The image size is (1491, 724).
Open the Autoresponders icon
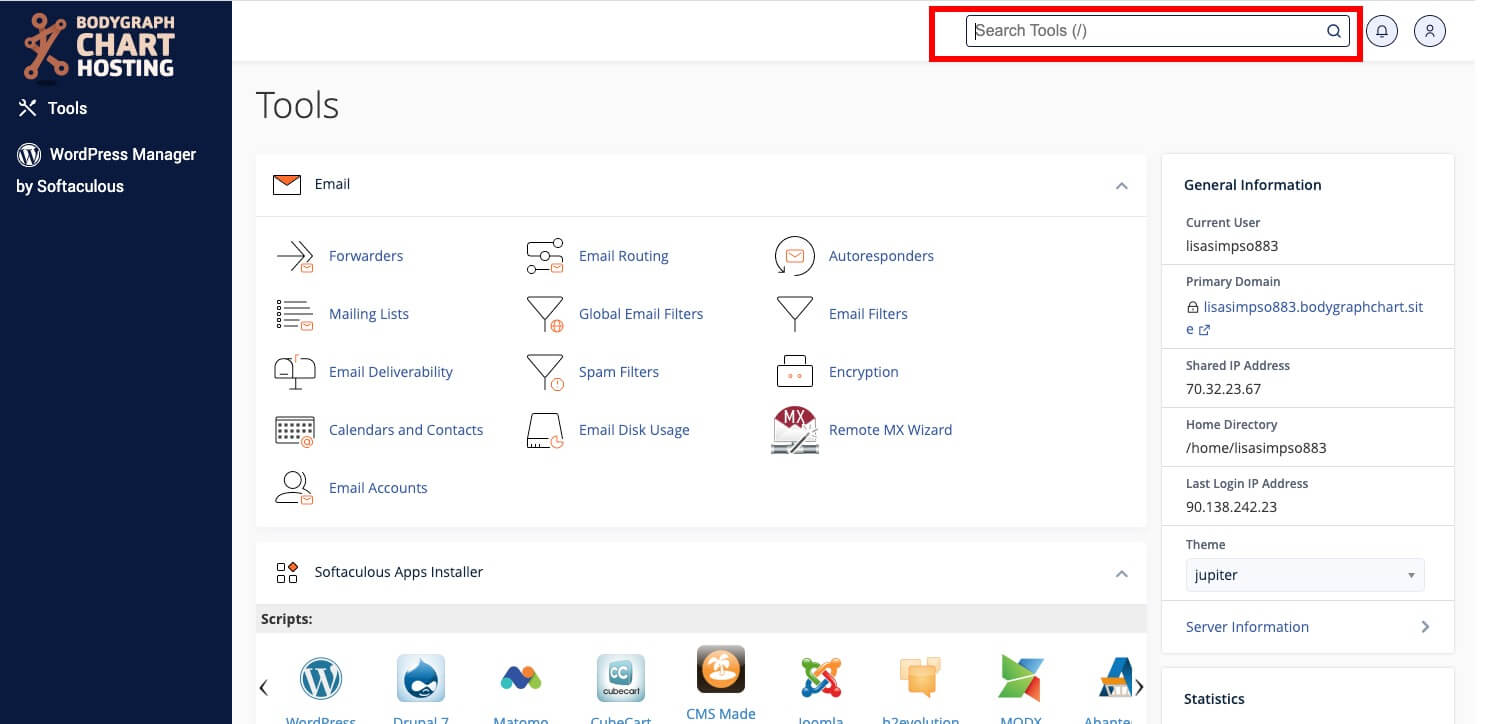(795, 256)
